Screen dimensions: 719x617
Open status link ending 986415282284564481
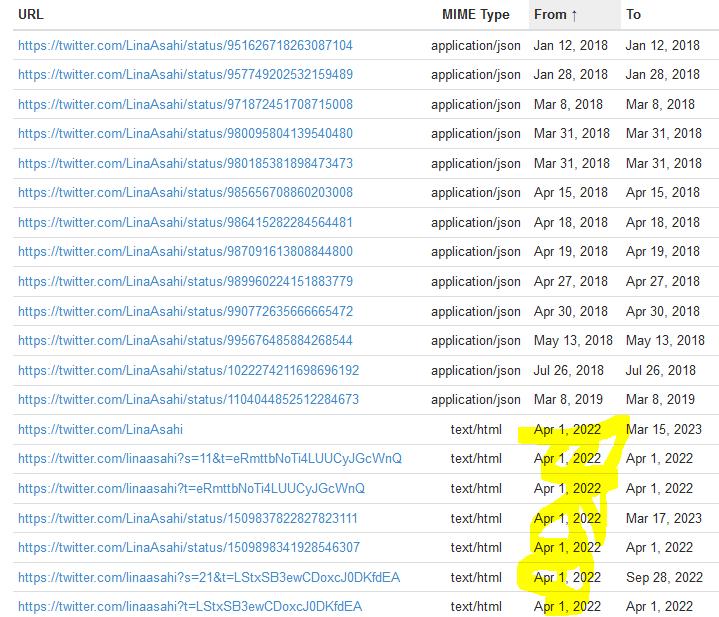tap(185, 223)
